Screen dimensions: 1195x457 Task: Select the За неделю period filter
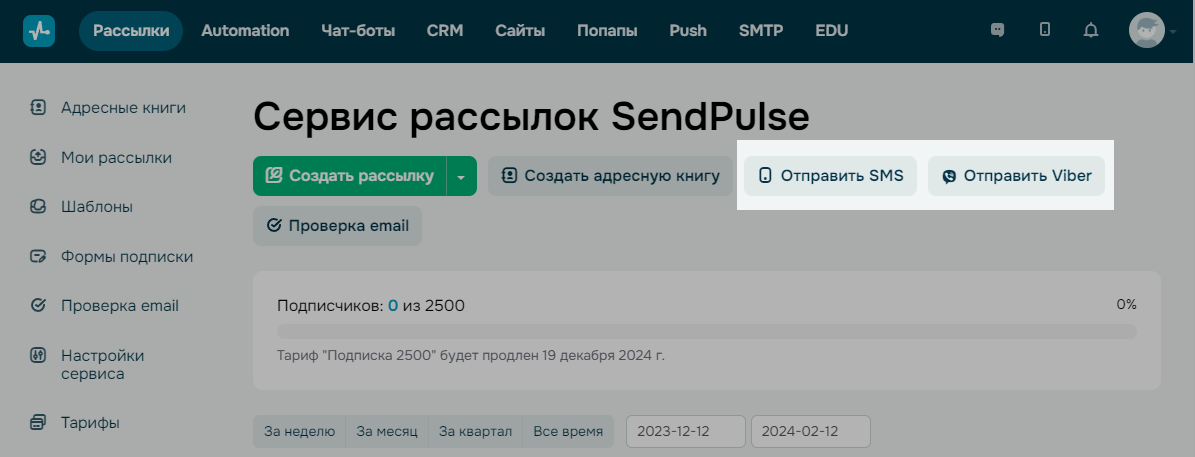300,431
